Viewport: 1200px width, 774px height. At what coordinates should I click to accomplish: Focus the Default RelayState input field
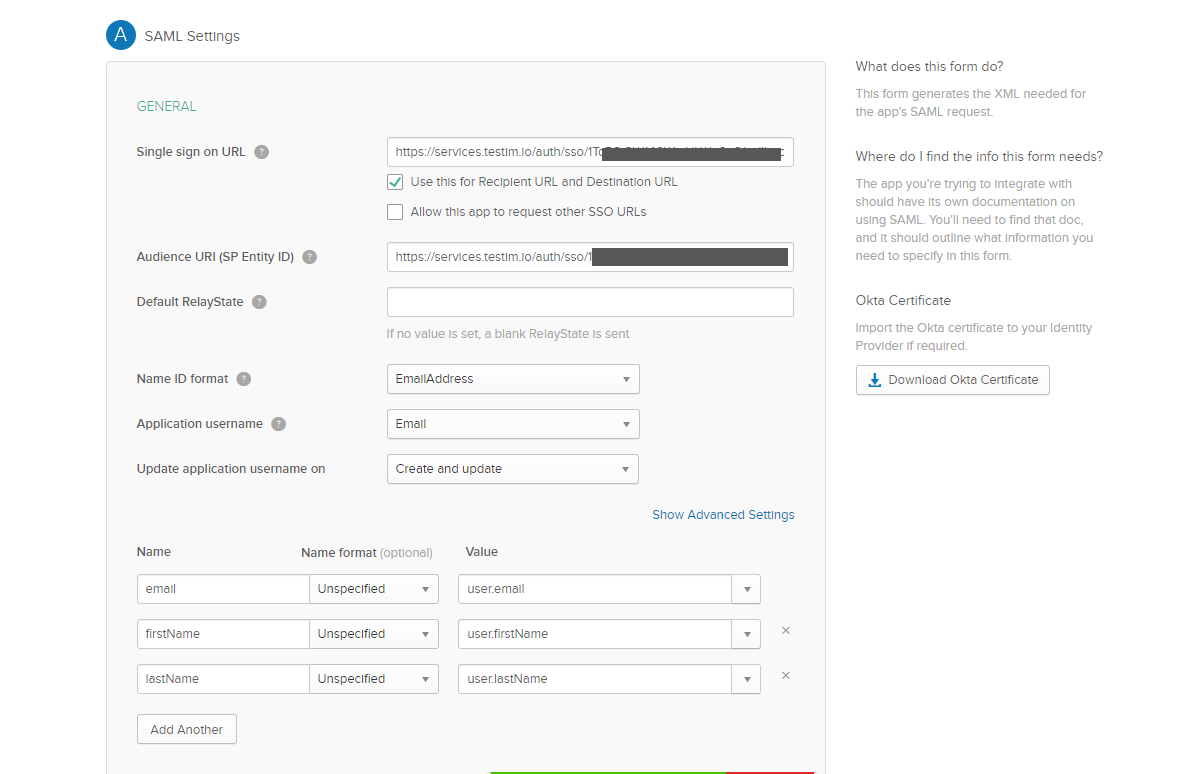590,302
